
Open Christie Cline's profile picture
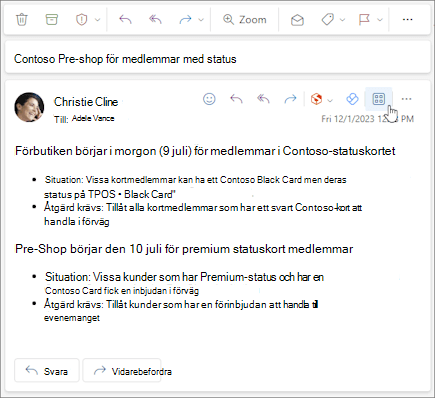point(29,107)
